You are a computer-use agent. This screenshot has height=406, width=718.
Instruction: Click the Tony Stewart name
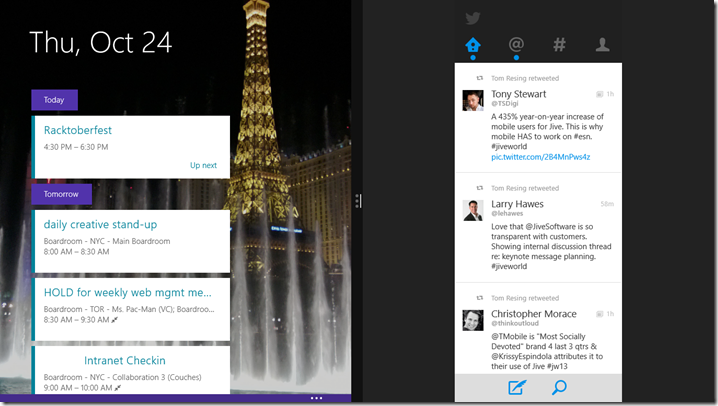pyautogui.click(x=518, y=94)
